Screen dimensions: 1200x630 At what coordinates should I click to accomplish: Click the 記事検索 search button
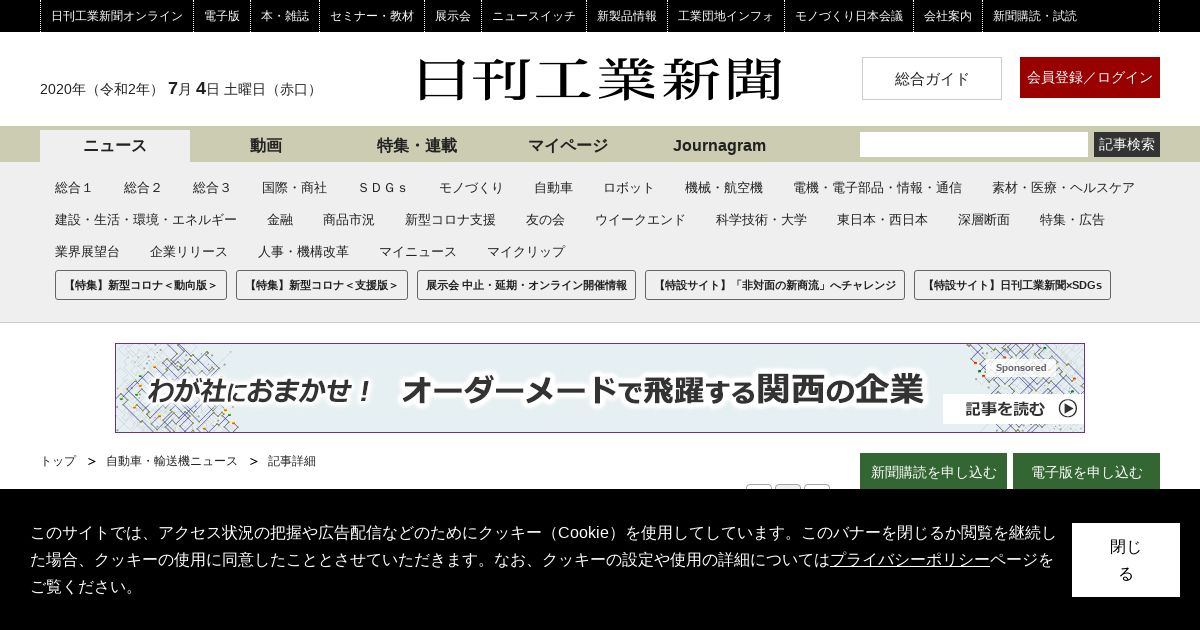1127,145
